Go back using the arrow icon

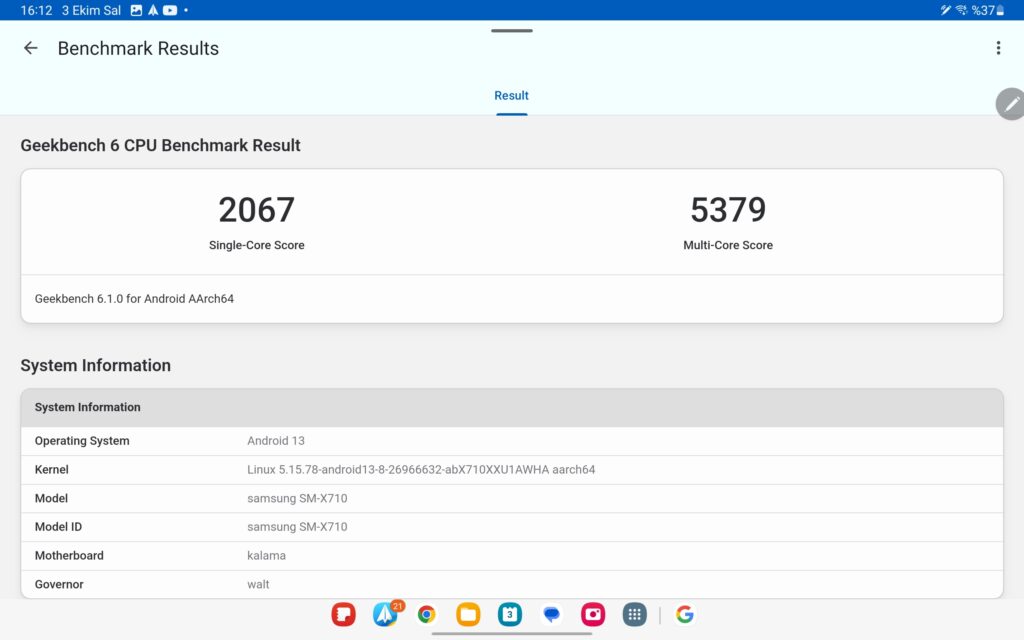click(31, 48)
